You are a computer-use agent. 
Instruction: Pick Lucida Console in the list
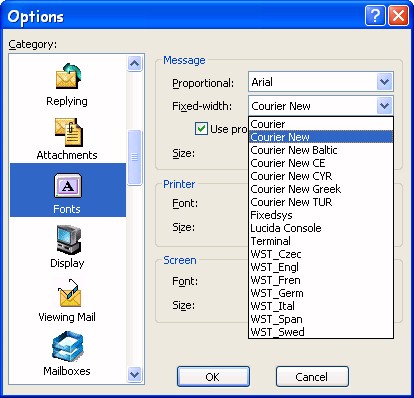[x=321, y=228]
